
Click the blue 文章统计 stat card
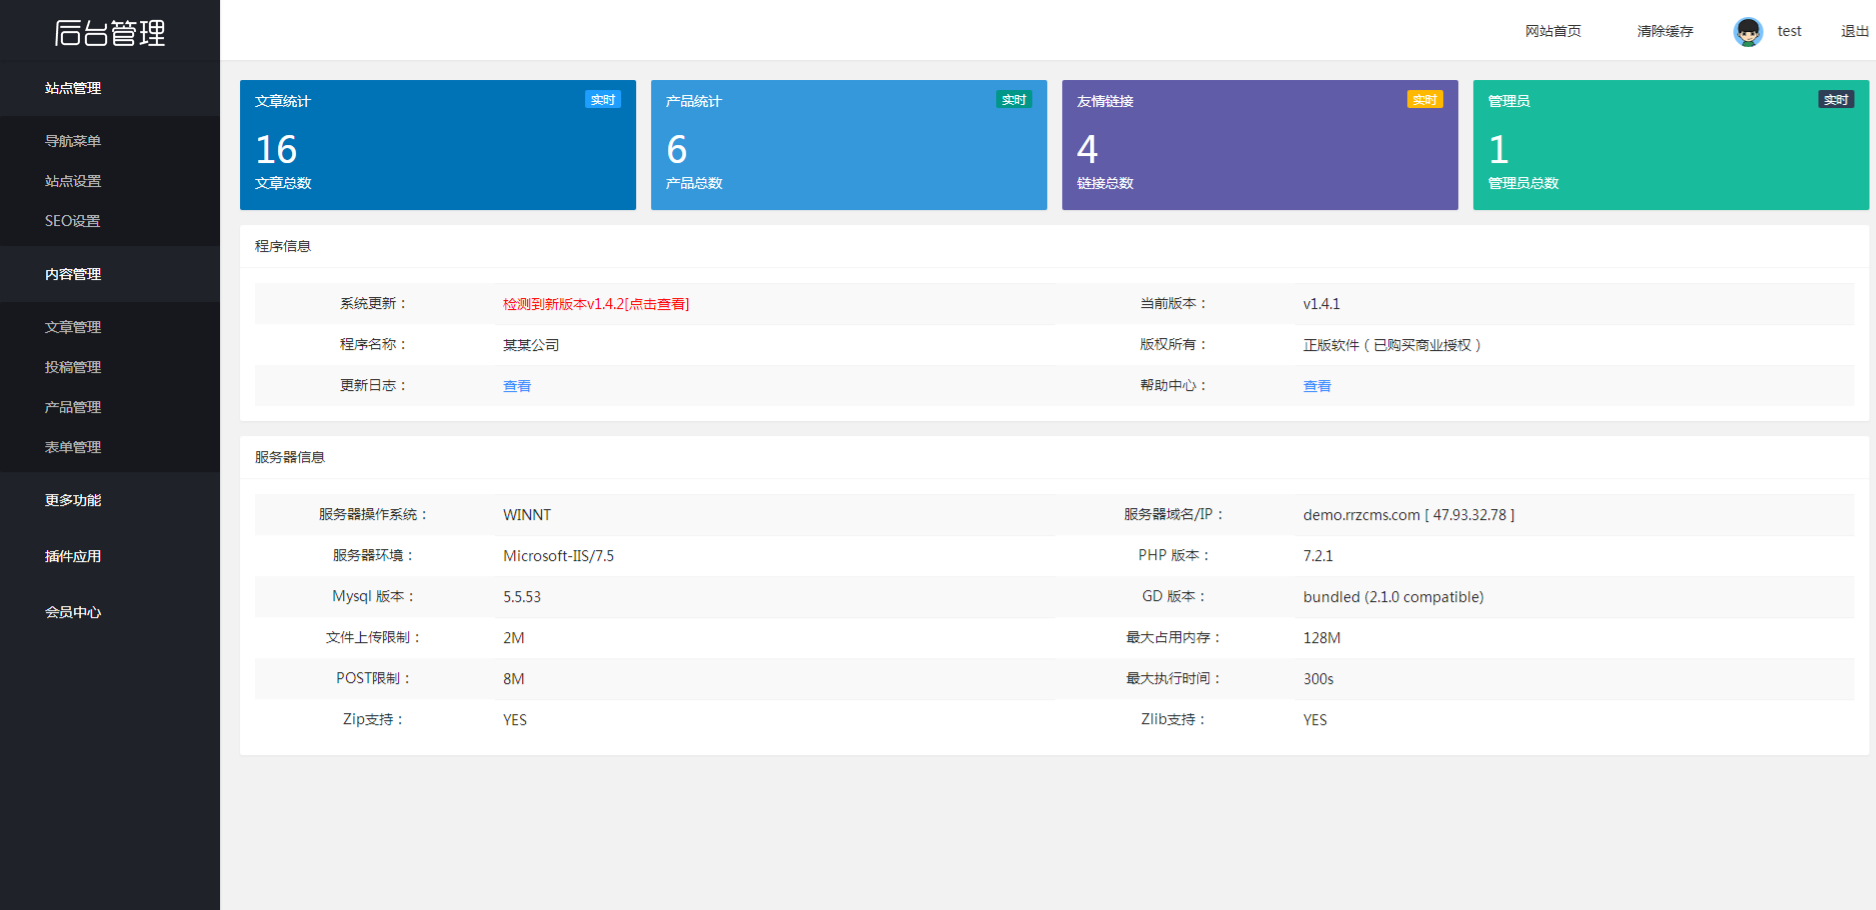point(437,144)
